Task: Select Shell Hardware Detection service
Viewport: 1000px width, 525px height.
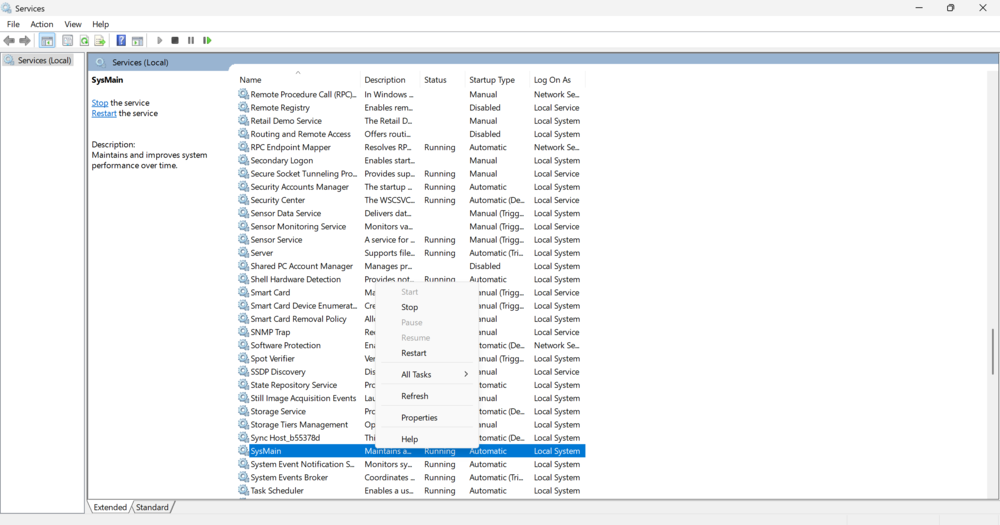Action: 410,279
